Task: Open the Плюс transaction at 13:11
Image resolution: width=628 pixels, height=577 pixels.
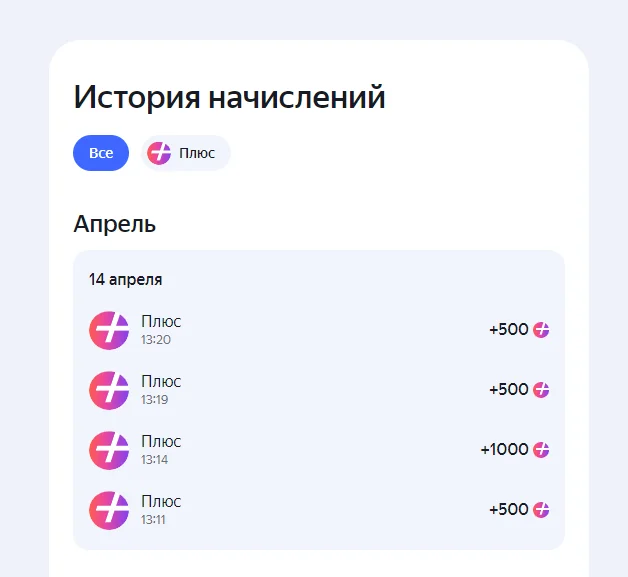Action: point(319,511)
